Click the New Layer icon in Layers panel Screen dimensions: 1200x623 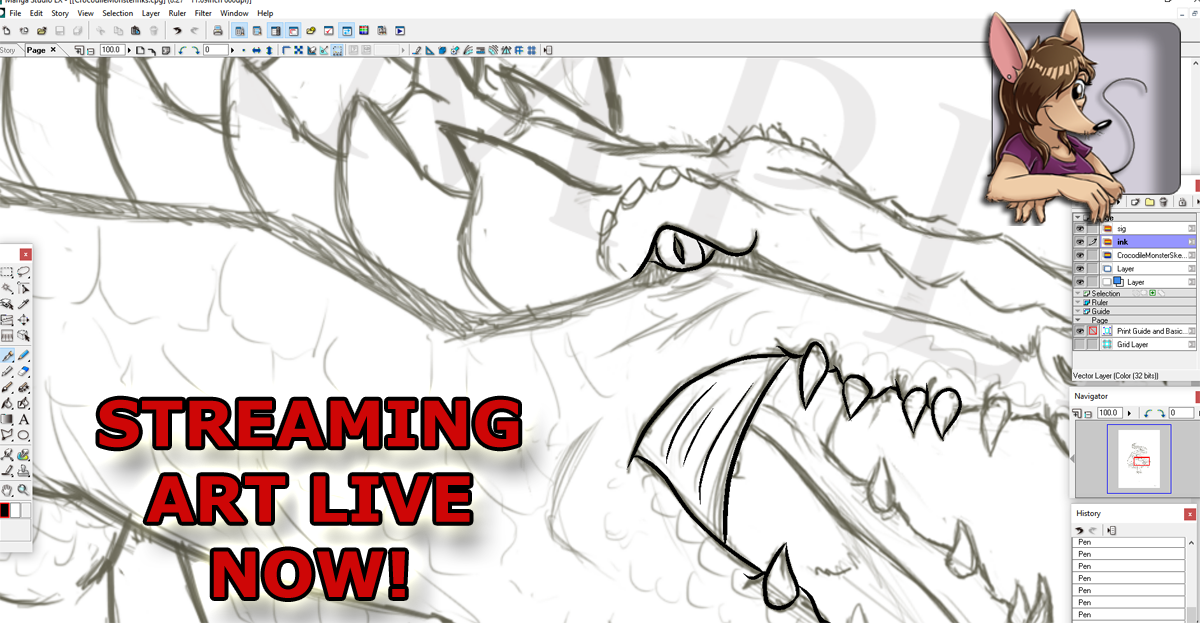1136,202
